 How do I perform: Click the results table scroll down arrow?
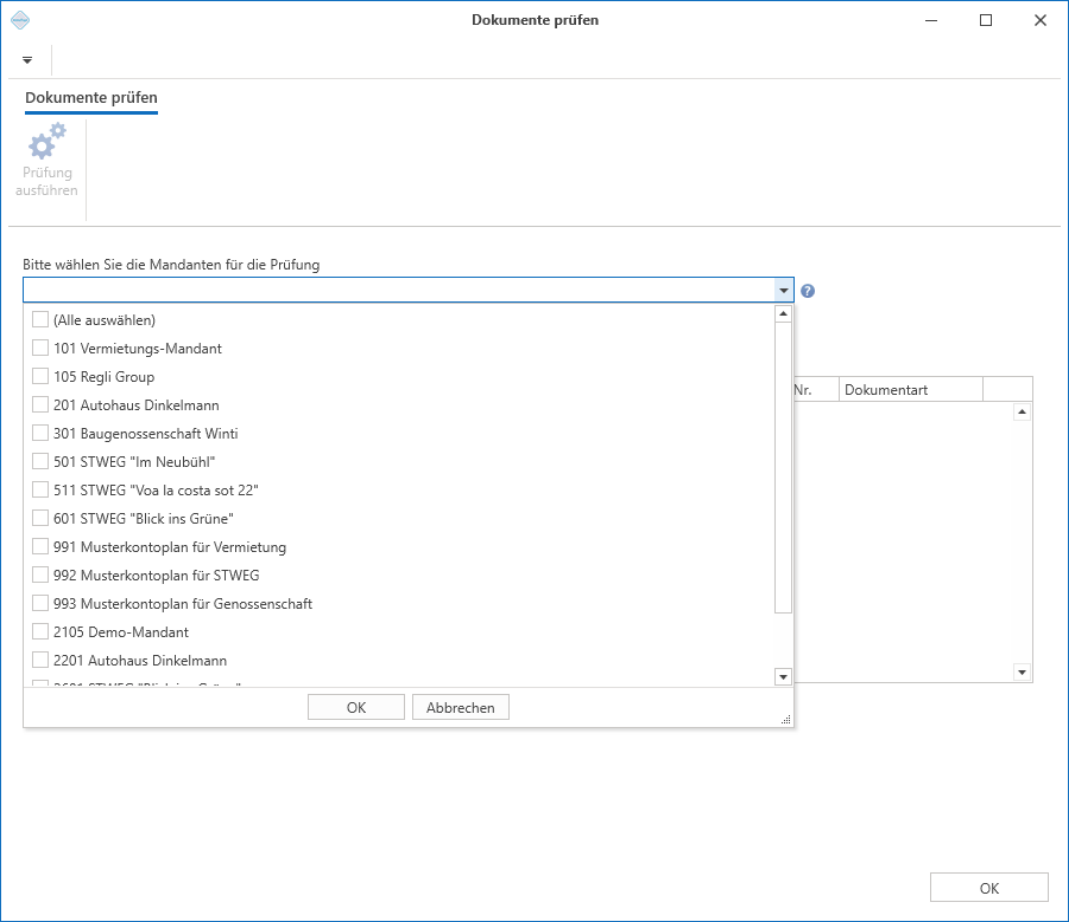(1022, 672)
